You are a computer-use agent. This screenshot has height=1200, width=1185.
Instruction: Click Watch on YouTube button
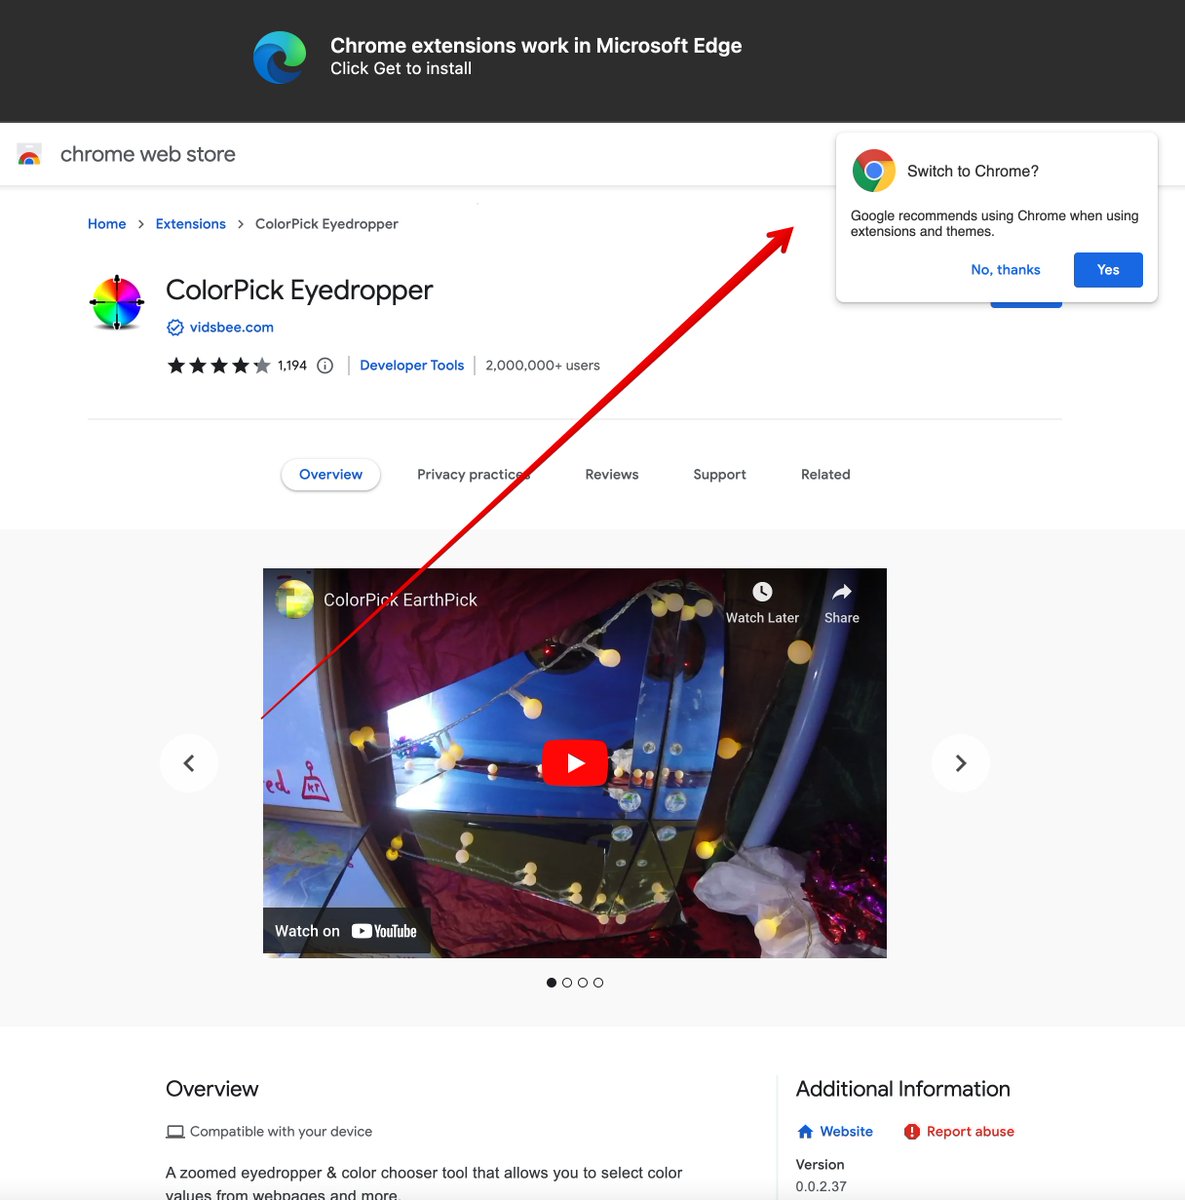click(x=346, y=931)
